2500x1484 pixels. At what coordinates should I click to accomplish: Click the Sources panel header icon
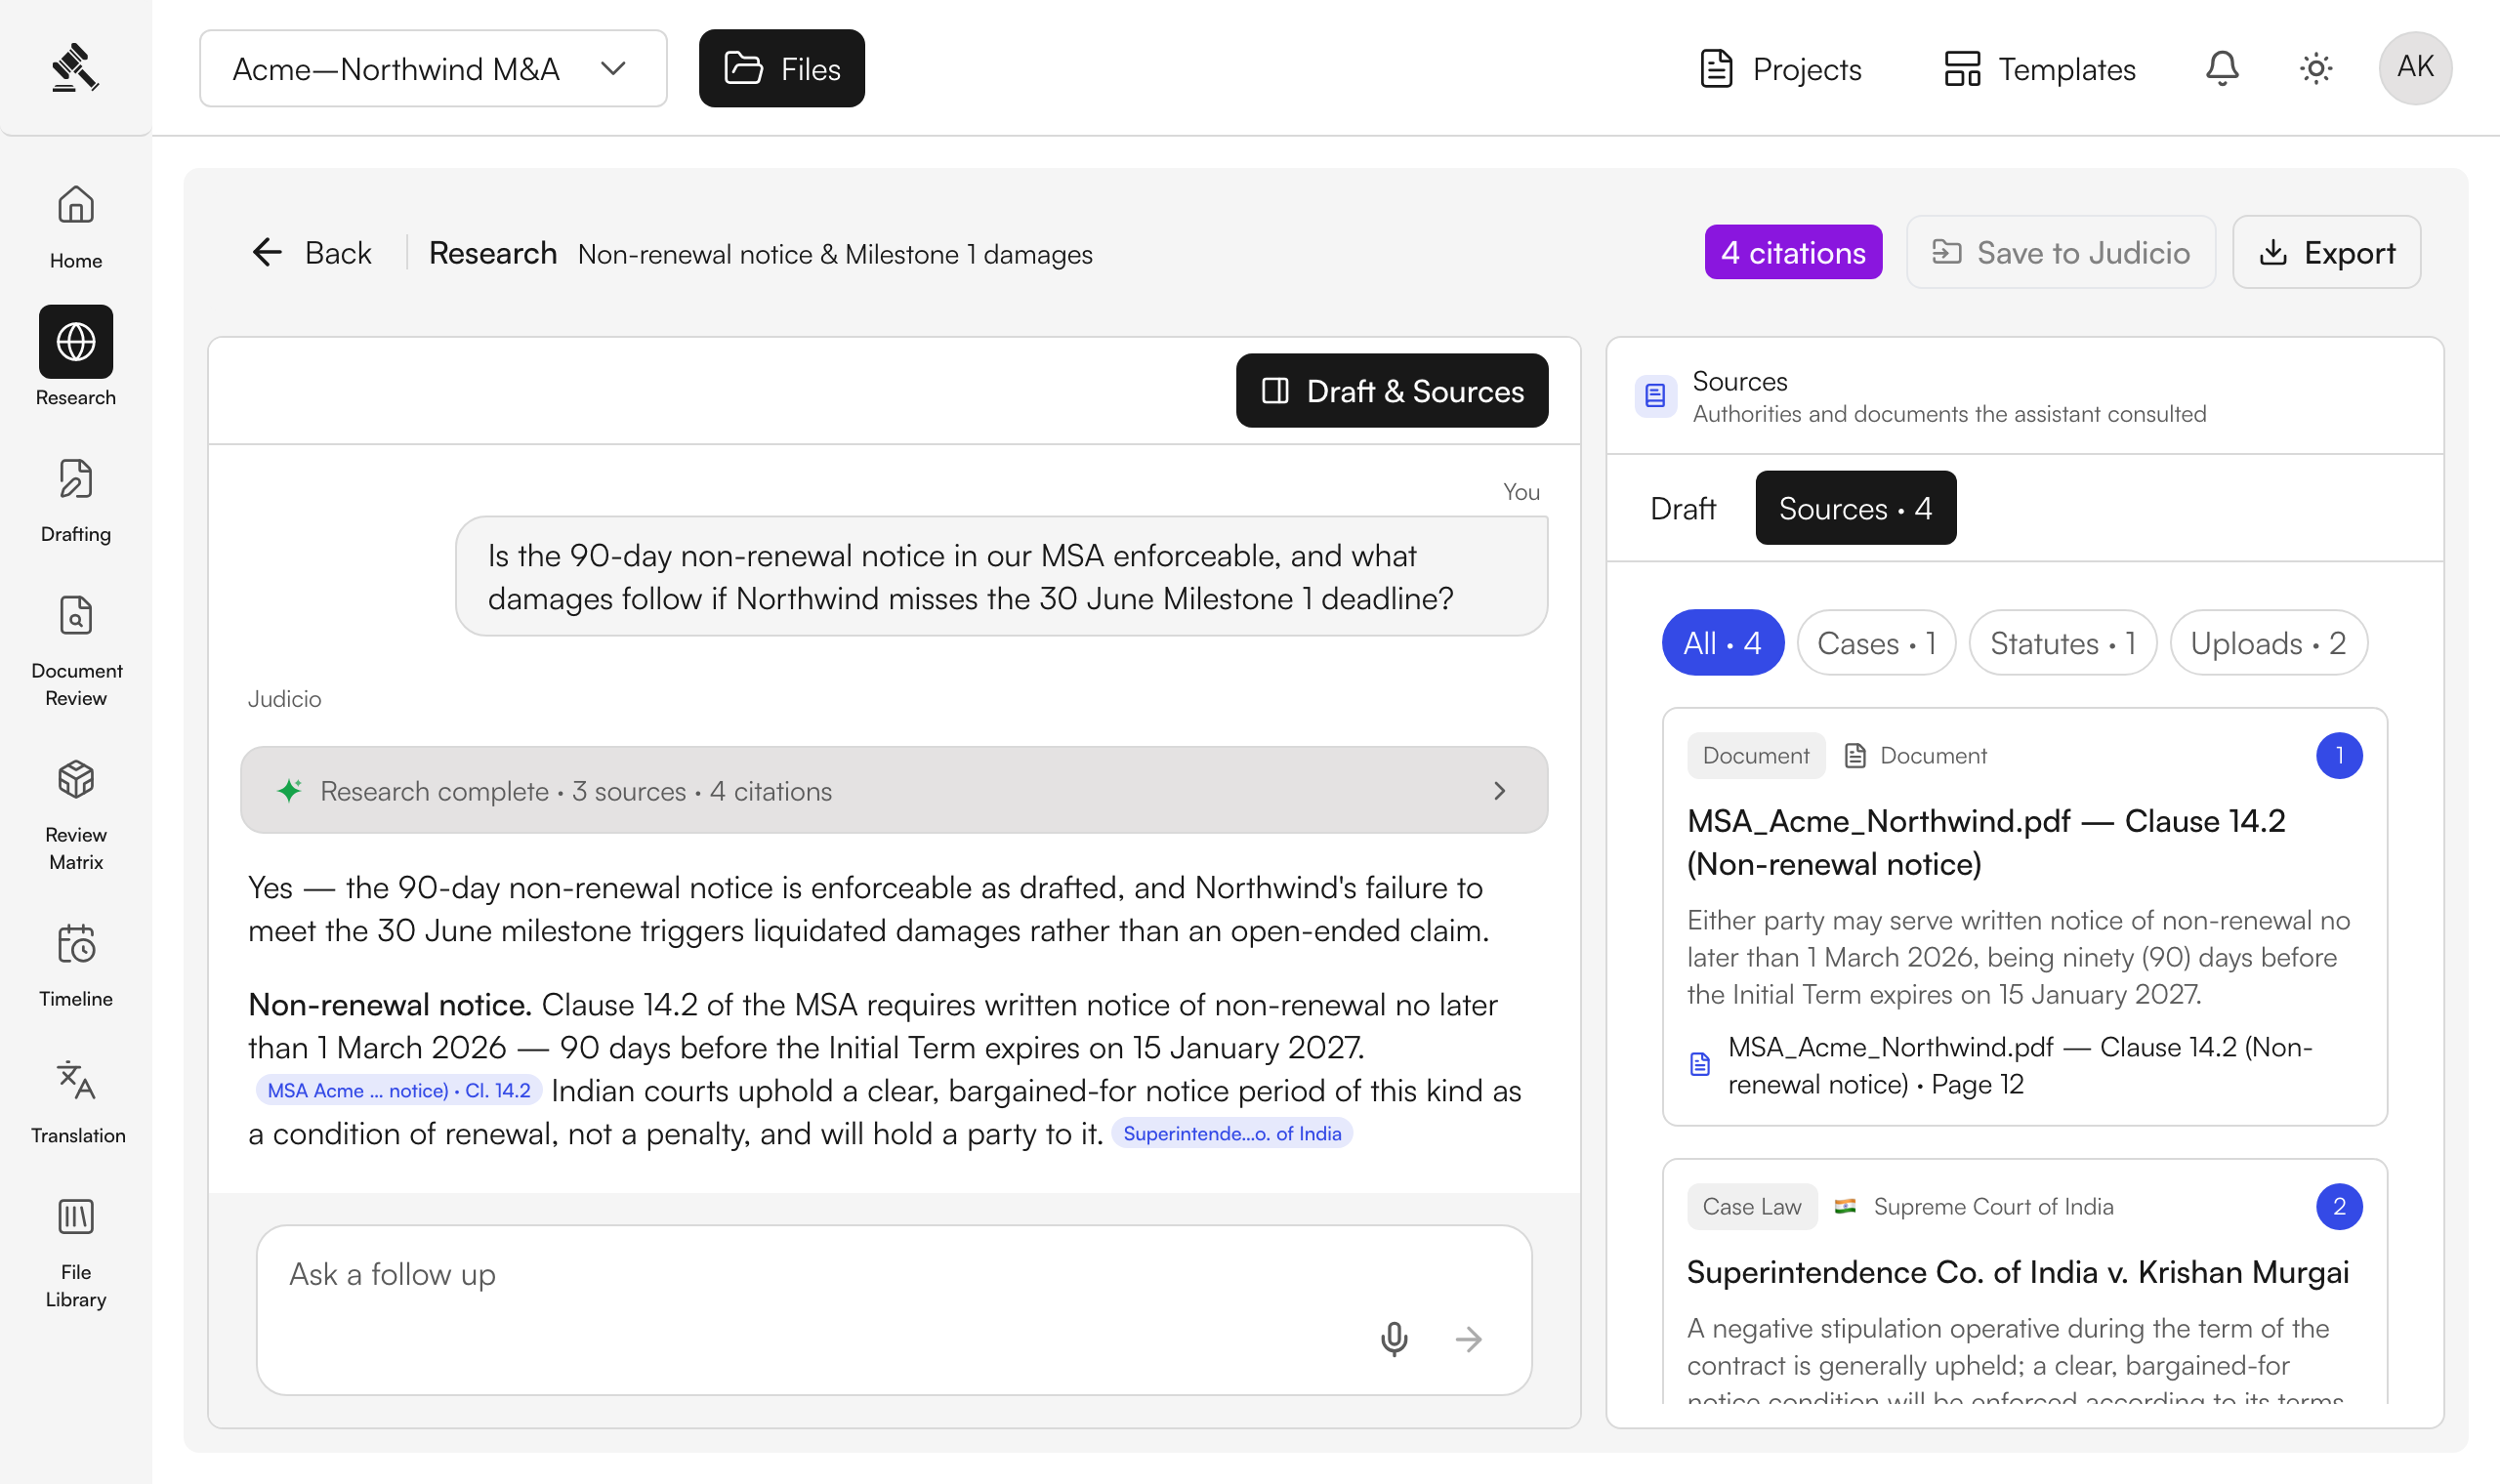click(x=1655, y=396)
